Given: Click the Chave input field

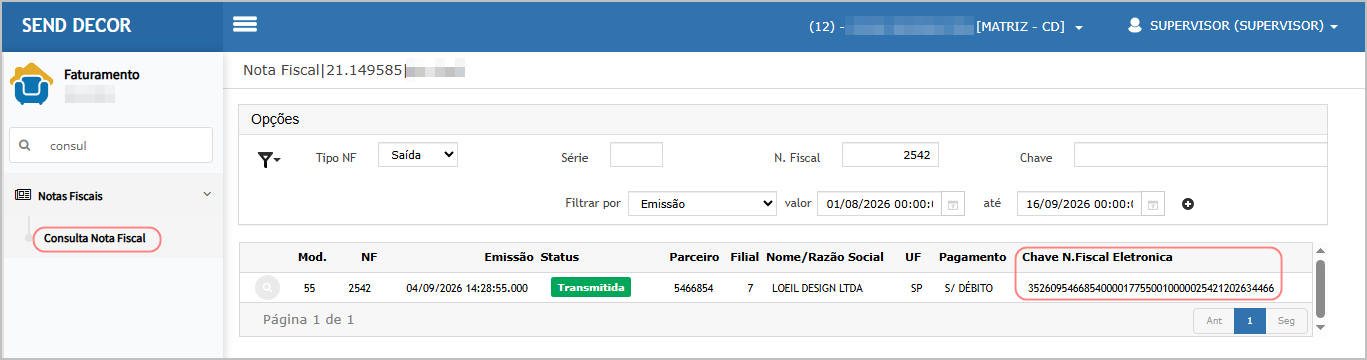Looking at the screenshot, I should click(1200, 155).
